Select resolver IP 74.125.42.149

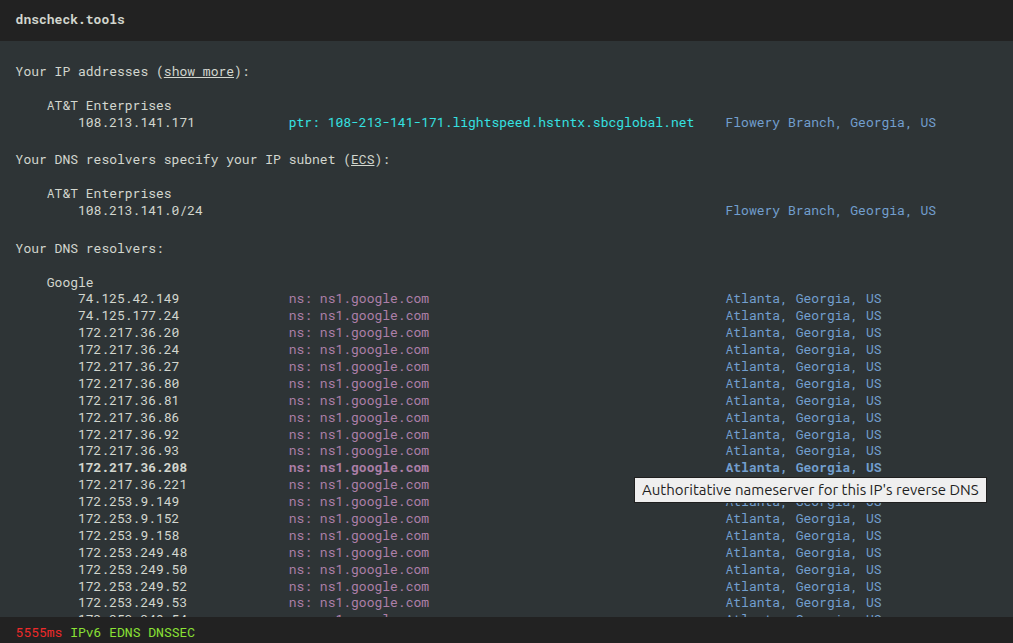(129, 299)
